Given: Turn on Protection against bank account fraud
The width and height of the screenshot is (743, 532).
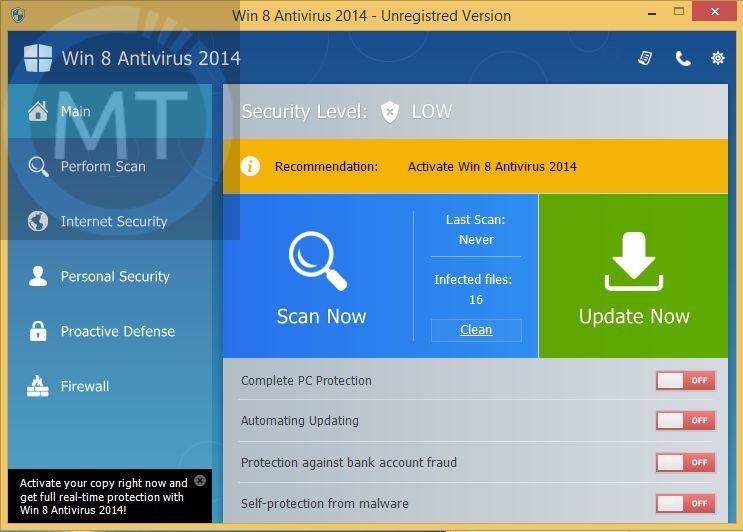Looking at the screenshot, I should pos(686,462).
